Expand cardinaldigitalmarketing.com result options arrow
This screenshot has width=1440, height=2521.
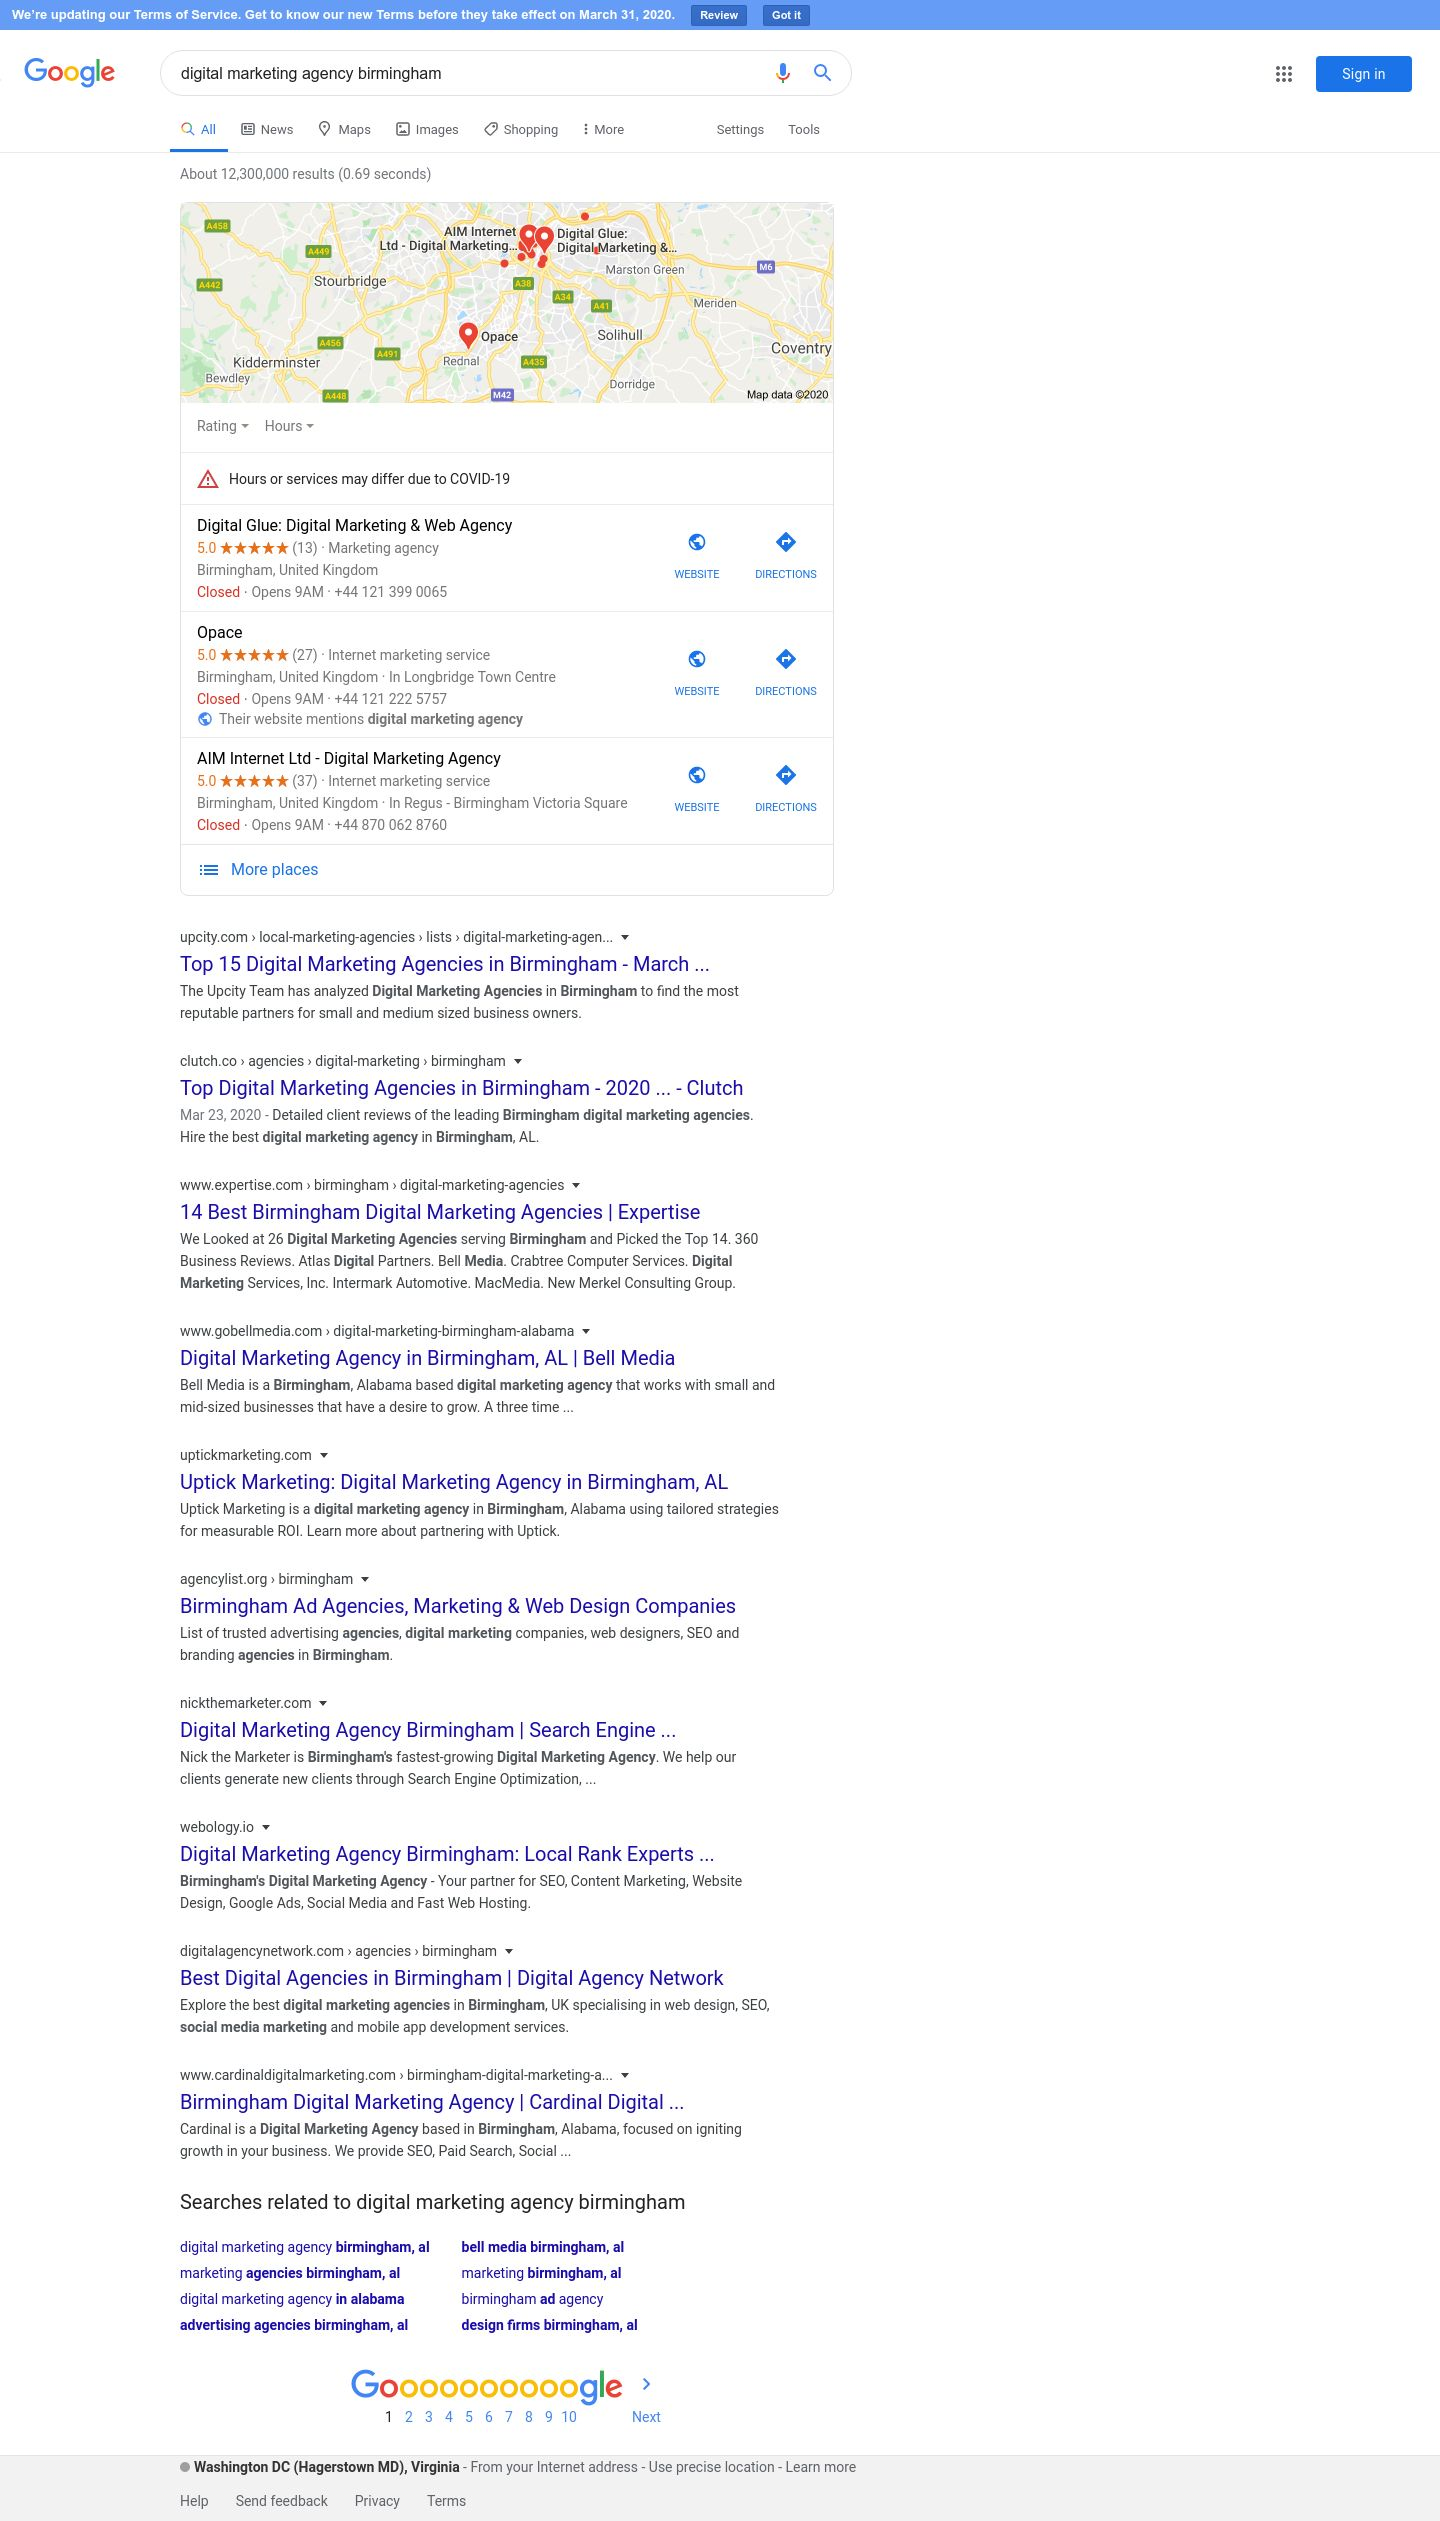pos(625,2076)
